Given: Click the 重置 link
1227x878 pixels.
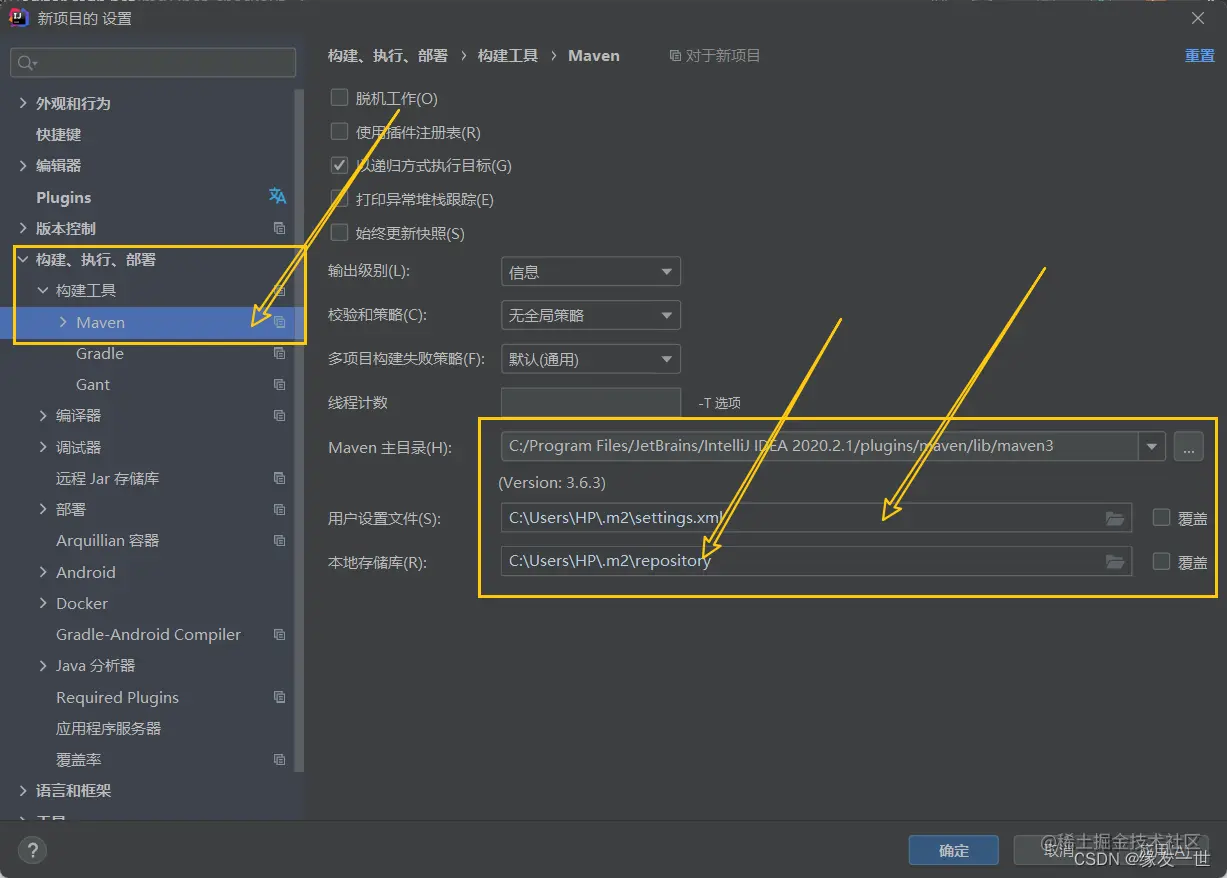Looking at the screenshot, I should coord(1200,56).
